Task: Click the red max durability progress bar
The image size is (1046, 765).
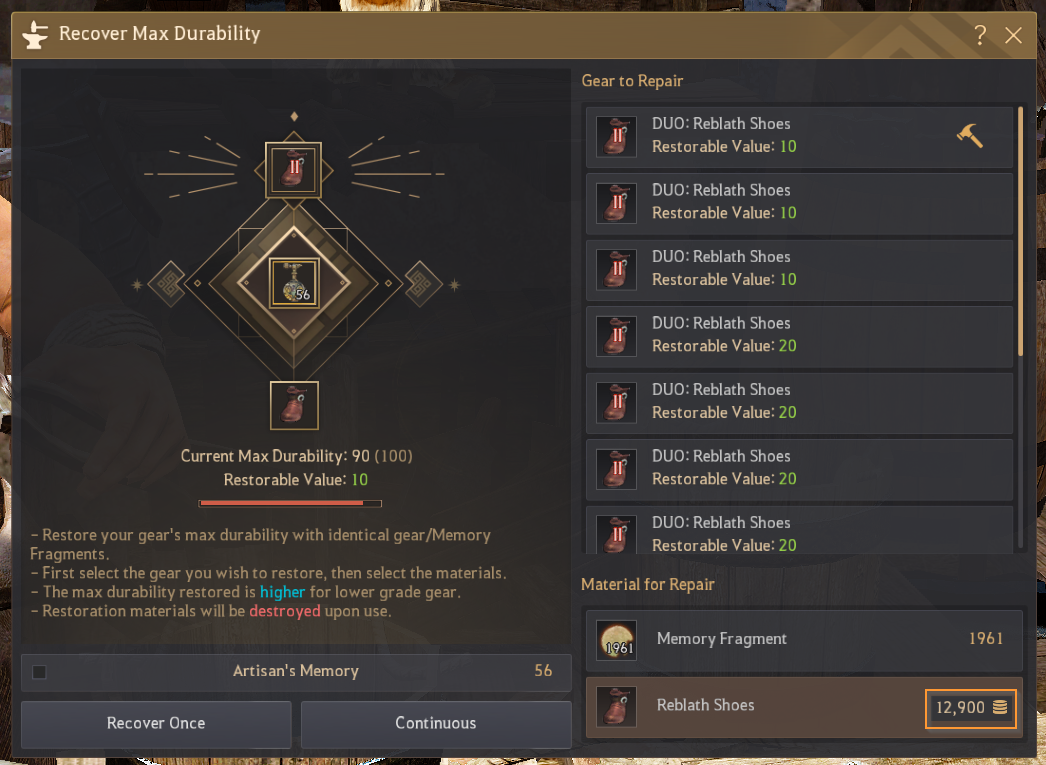Action: click(290, 504)
